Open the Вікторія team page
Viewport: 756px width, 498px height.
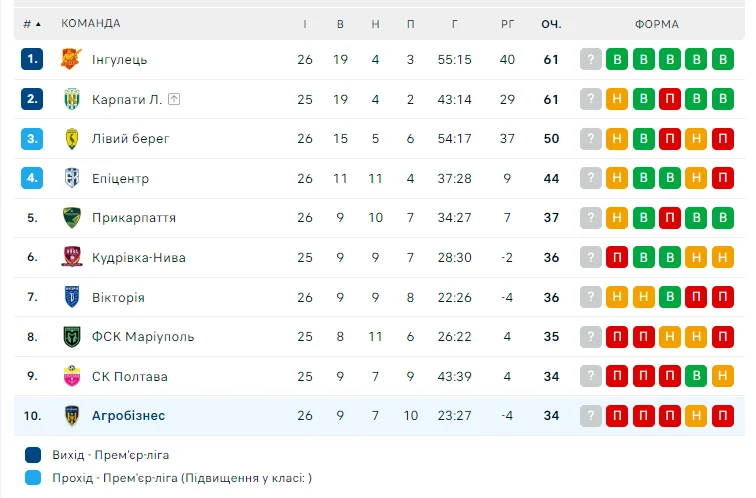118,297
